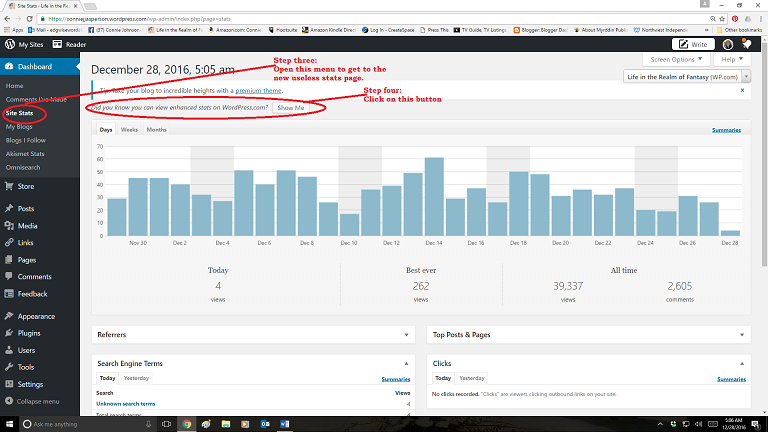Click the Show Me button
The width and height of the screenshot is (768, 432).
click(x=290, y=107)
